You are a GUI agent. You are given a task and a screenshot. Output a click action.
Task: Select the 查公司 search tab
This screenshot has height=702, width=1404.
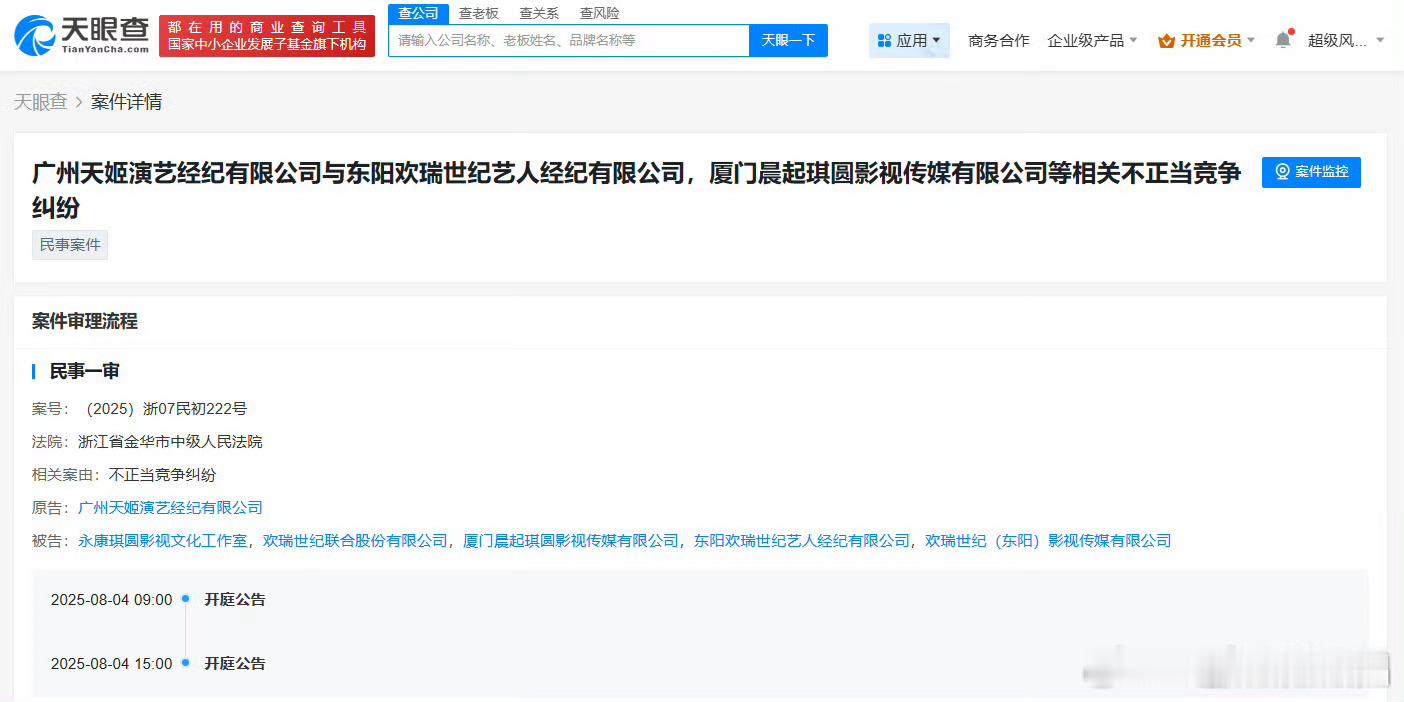418,13
